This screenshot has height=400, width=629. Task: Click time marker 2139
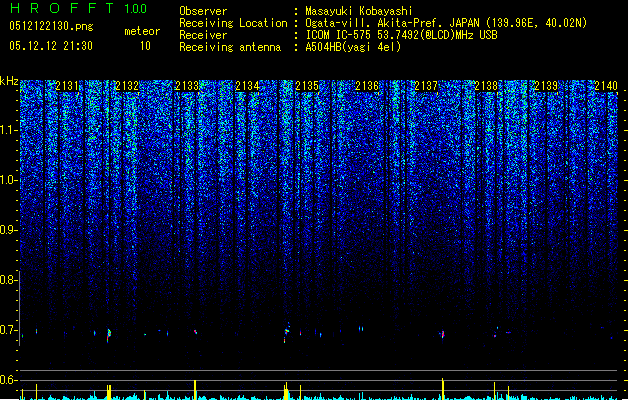coord(546,86)
